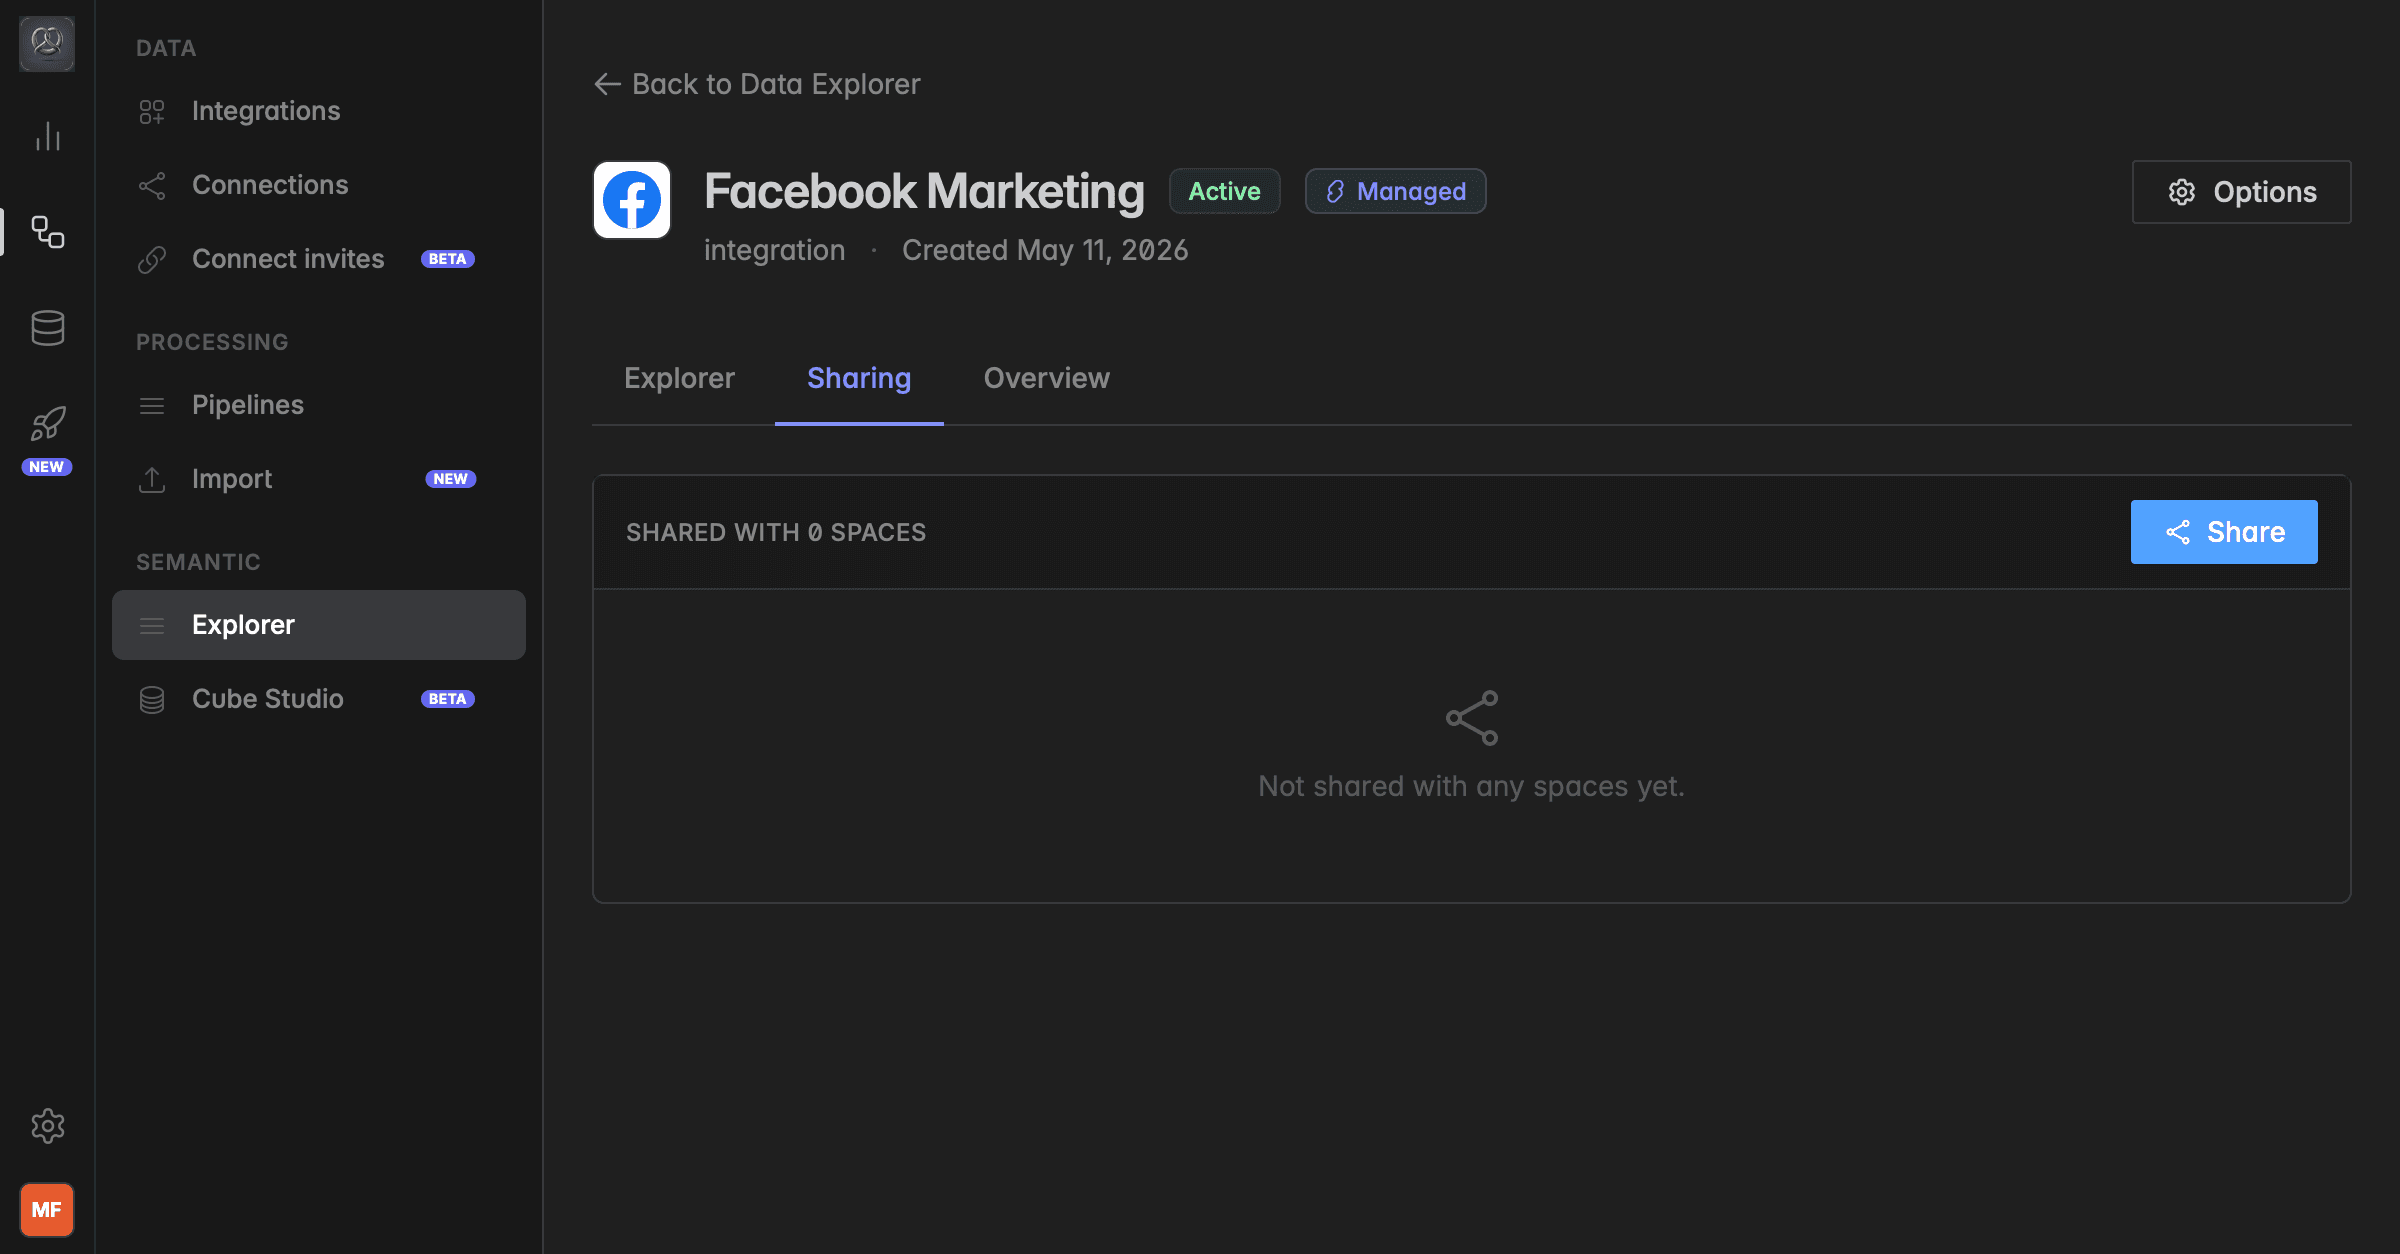The image size is (2400, 1254).
Task: Open the database cylinder icon in rail
Action: pos(47,328)
